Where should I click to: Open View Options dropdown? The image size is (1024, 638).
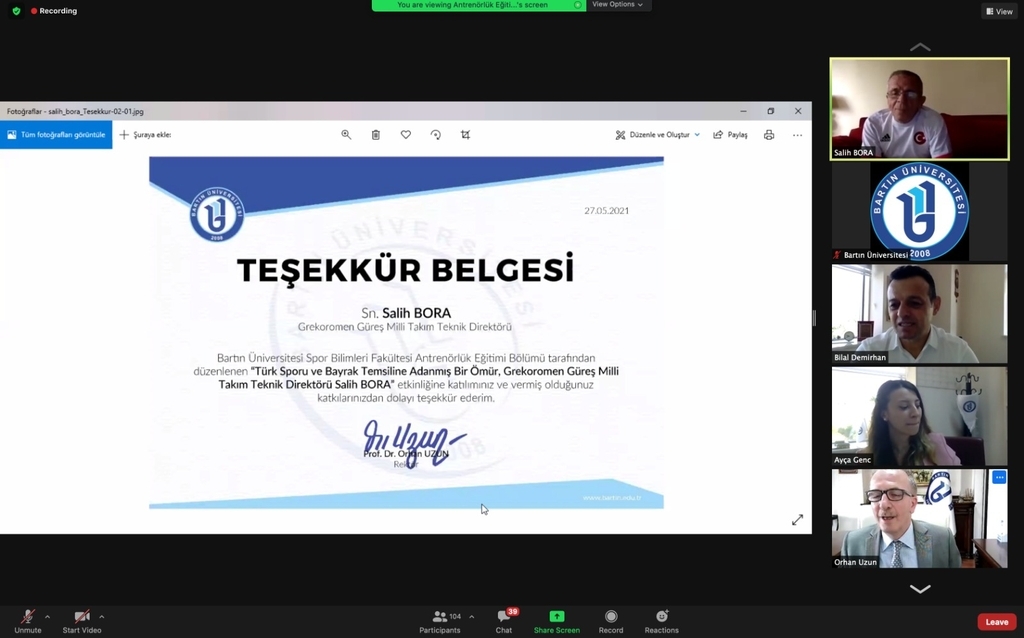tap(617, 5)
